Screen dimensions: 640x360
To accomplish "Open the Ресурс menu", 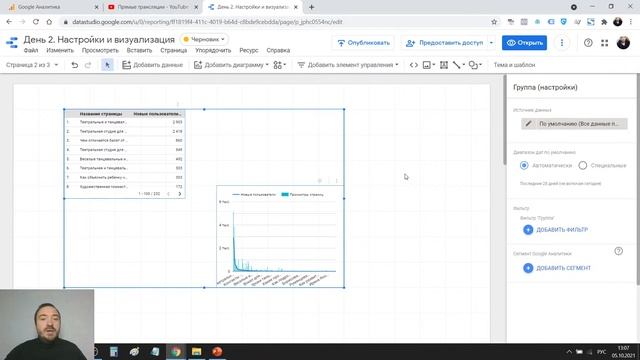I will (249, 50).
